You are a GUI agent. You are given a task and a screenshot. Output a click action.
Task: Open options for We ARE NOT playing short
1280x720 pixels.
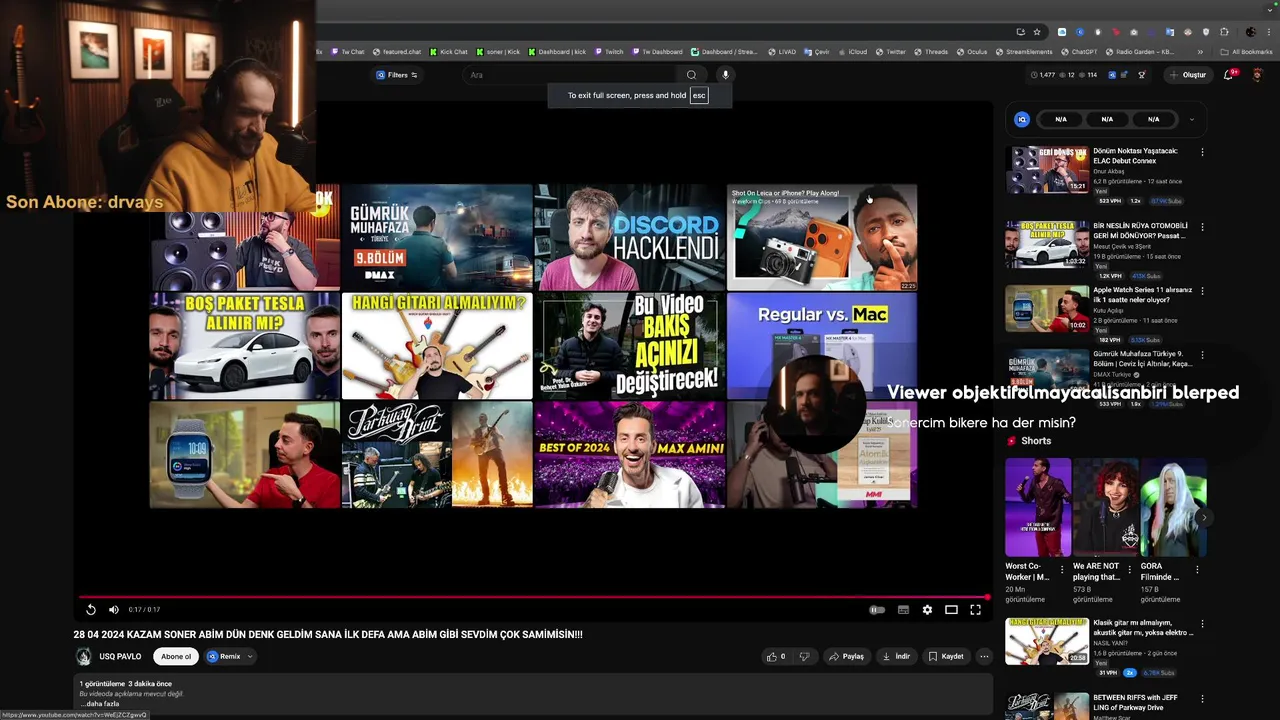point(1130,570)
